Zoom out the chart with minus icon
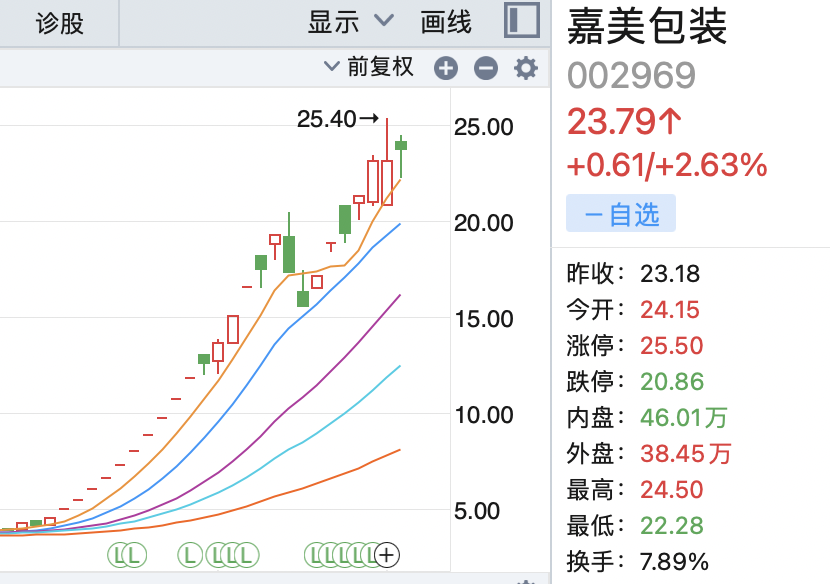 pos(485,68)
